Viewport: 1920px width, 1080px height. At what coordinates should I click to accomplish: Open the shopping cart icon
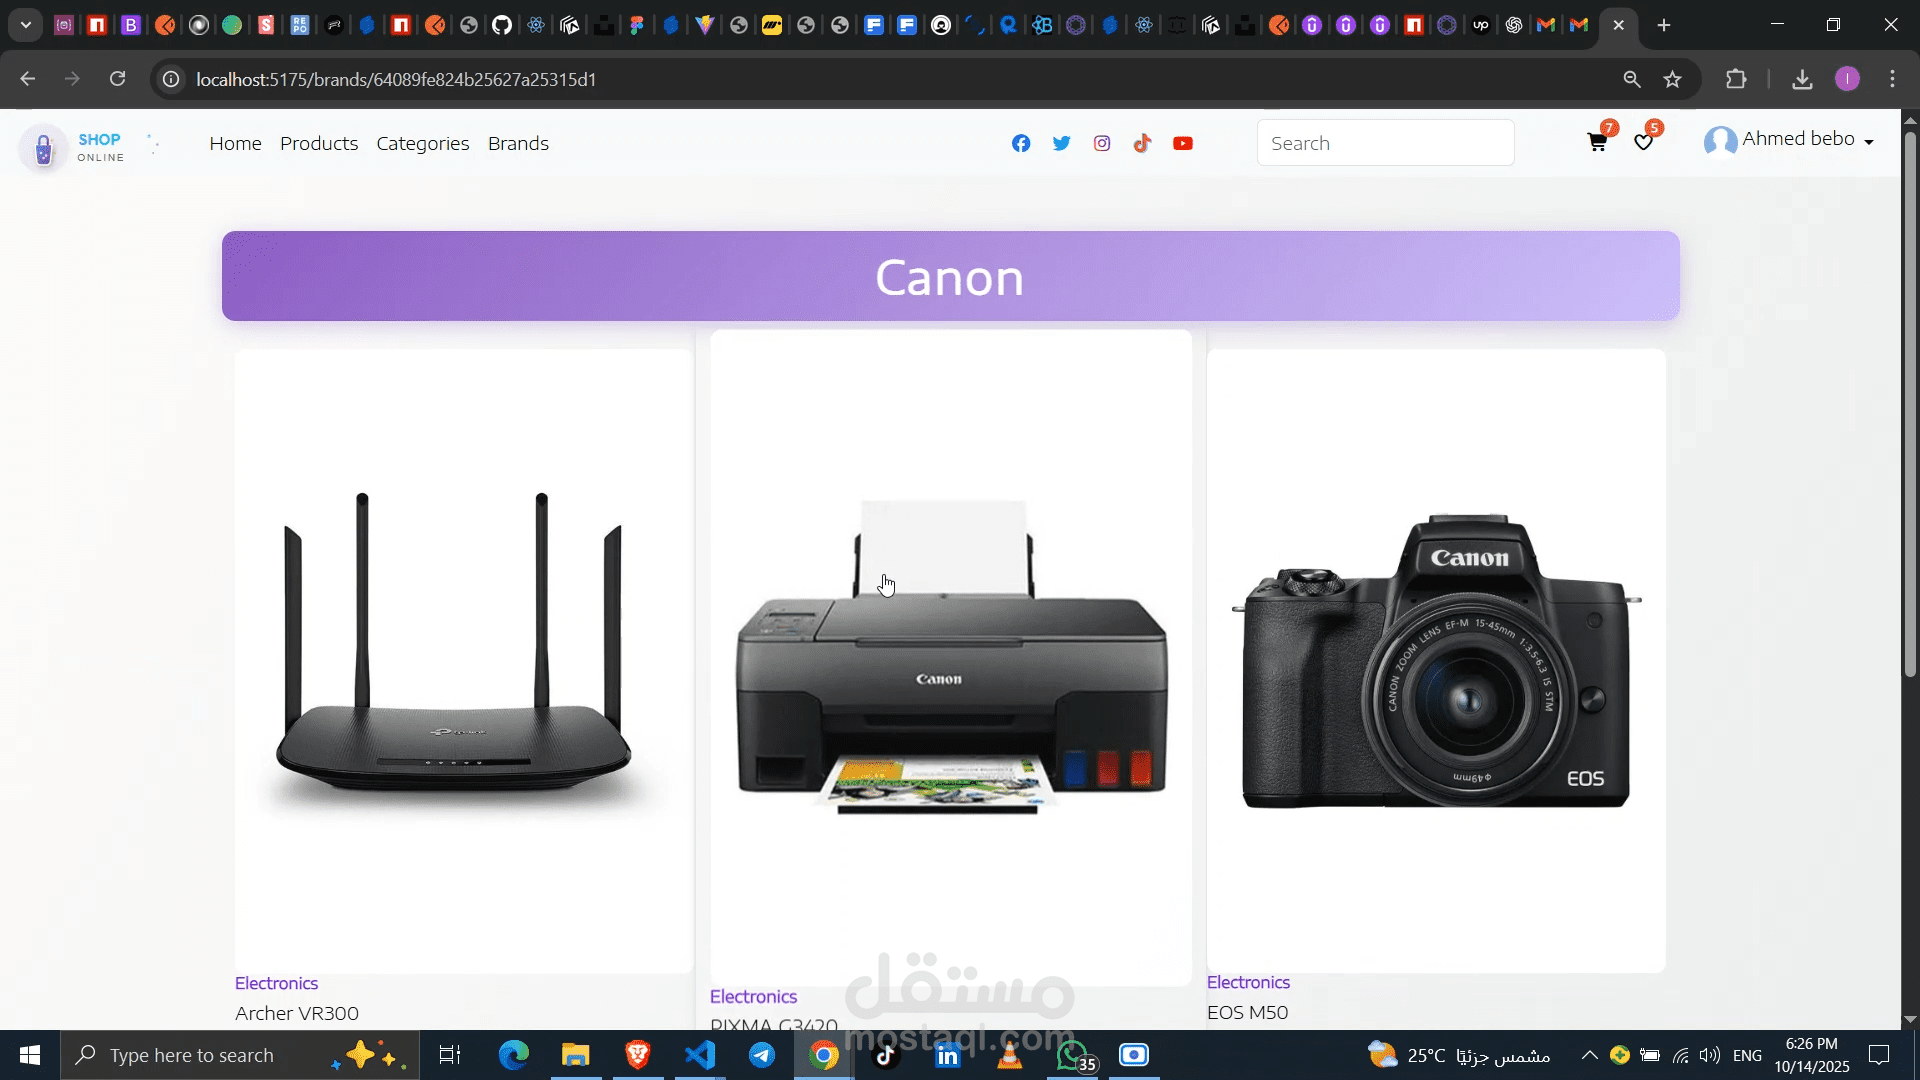1597,142
